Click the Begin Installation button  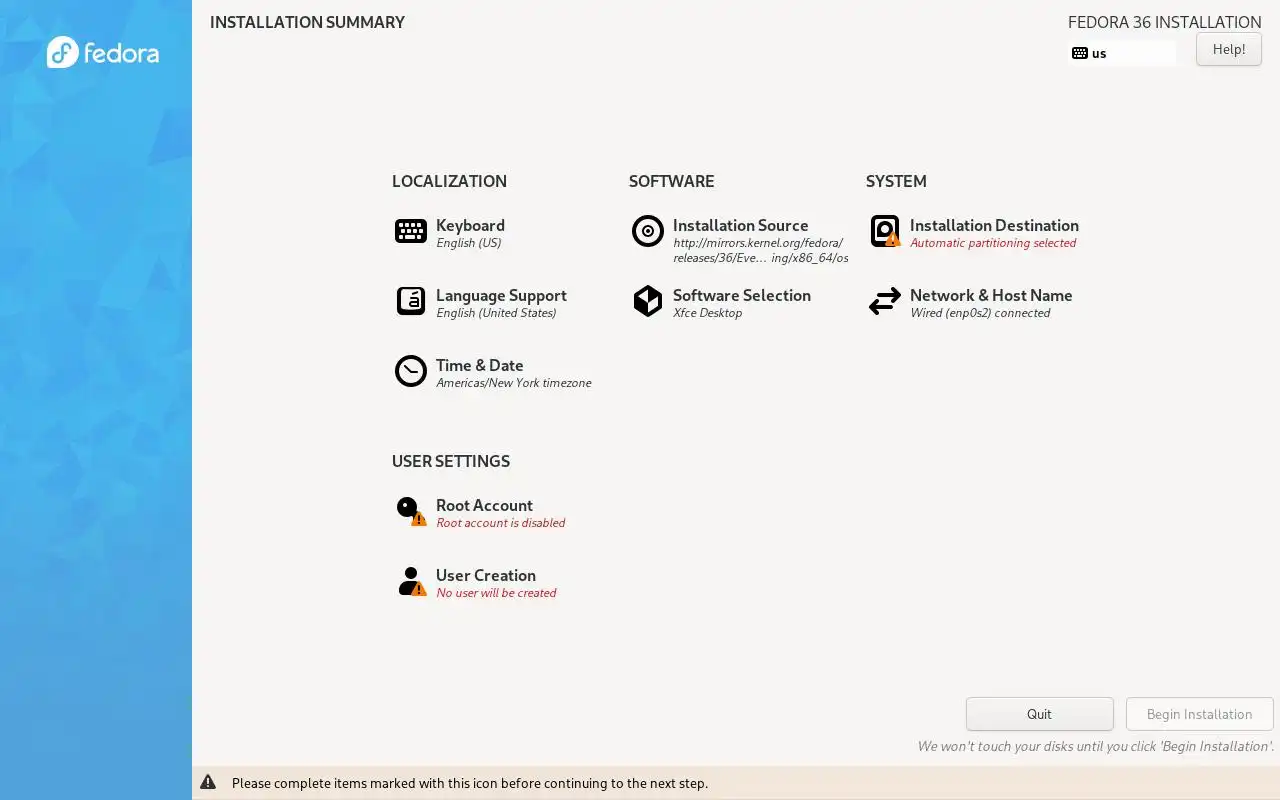click(x=1200, y=714)
